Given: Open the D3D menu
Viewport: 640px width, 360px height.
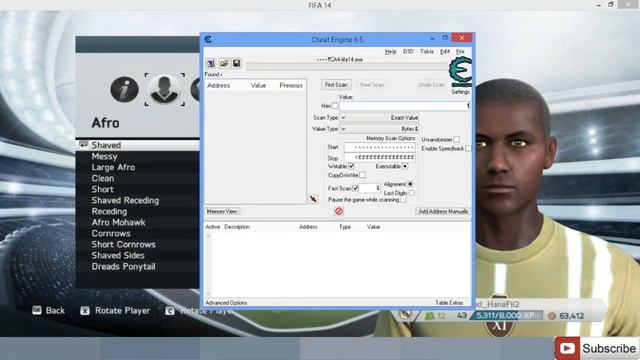Looking at the screenshot, I should click(x=408, y=51).
